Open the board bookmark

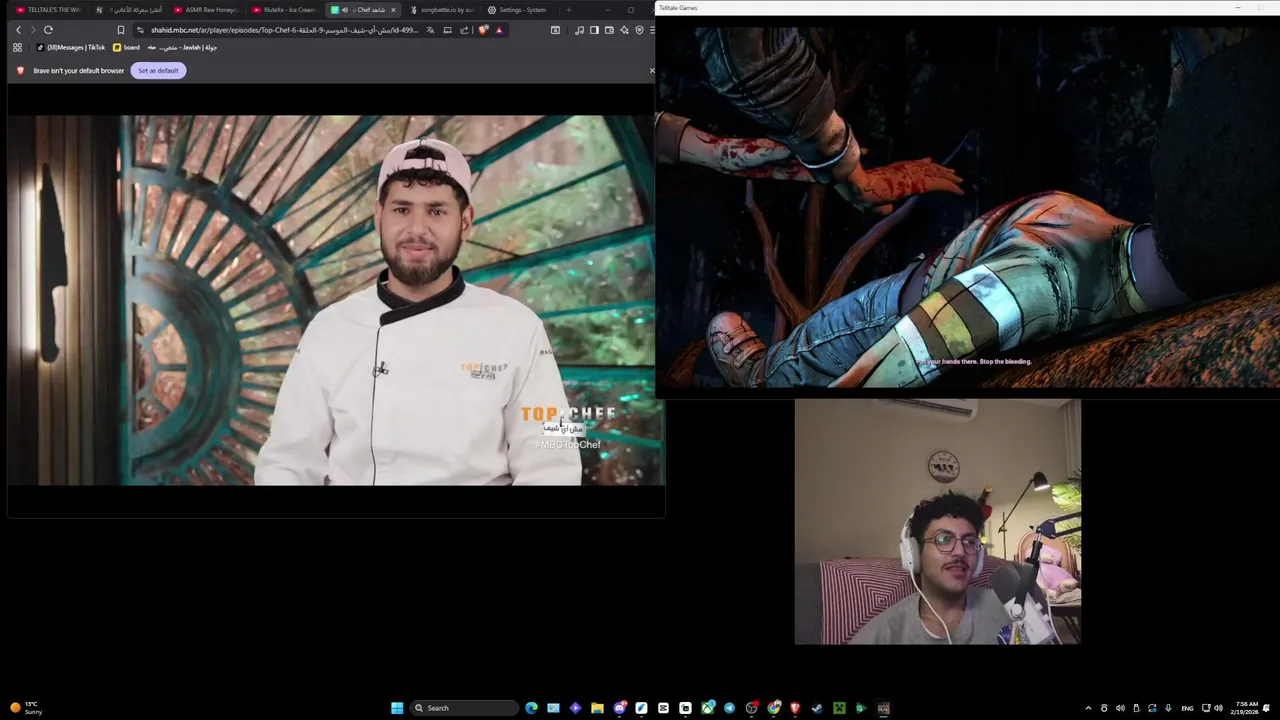click(126, 47)
